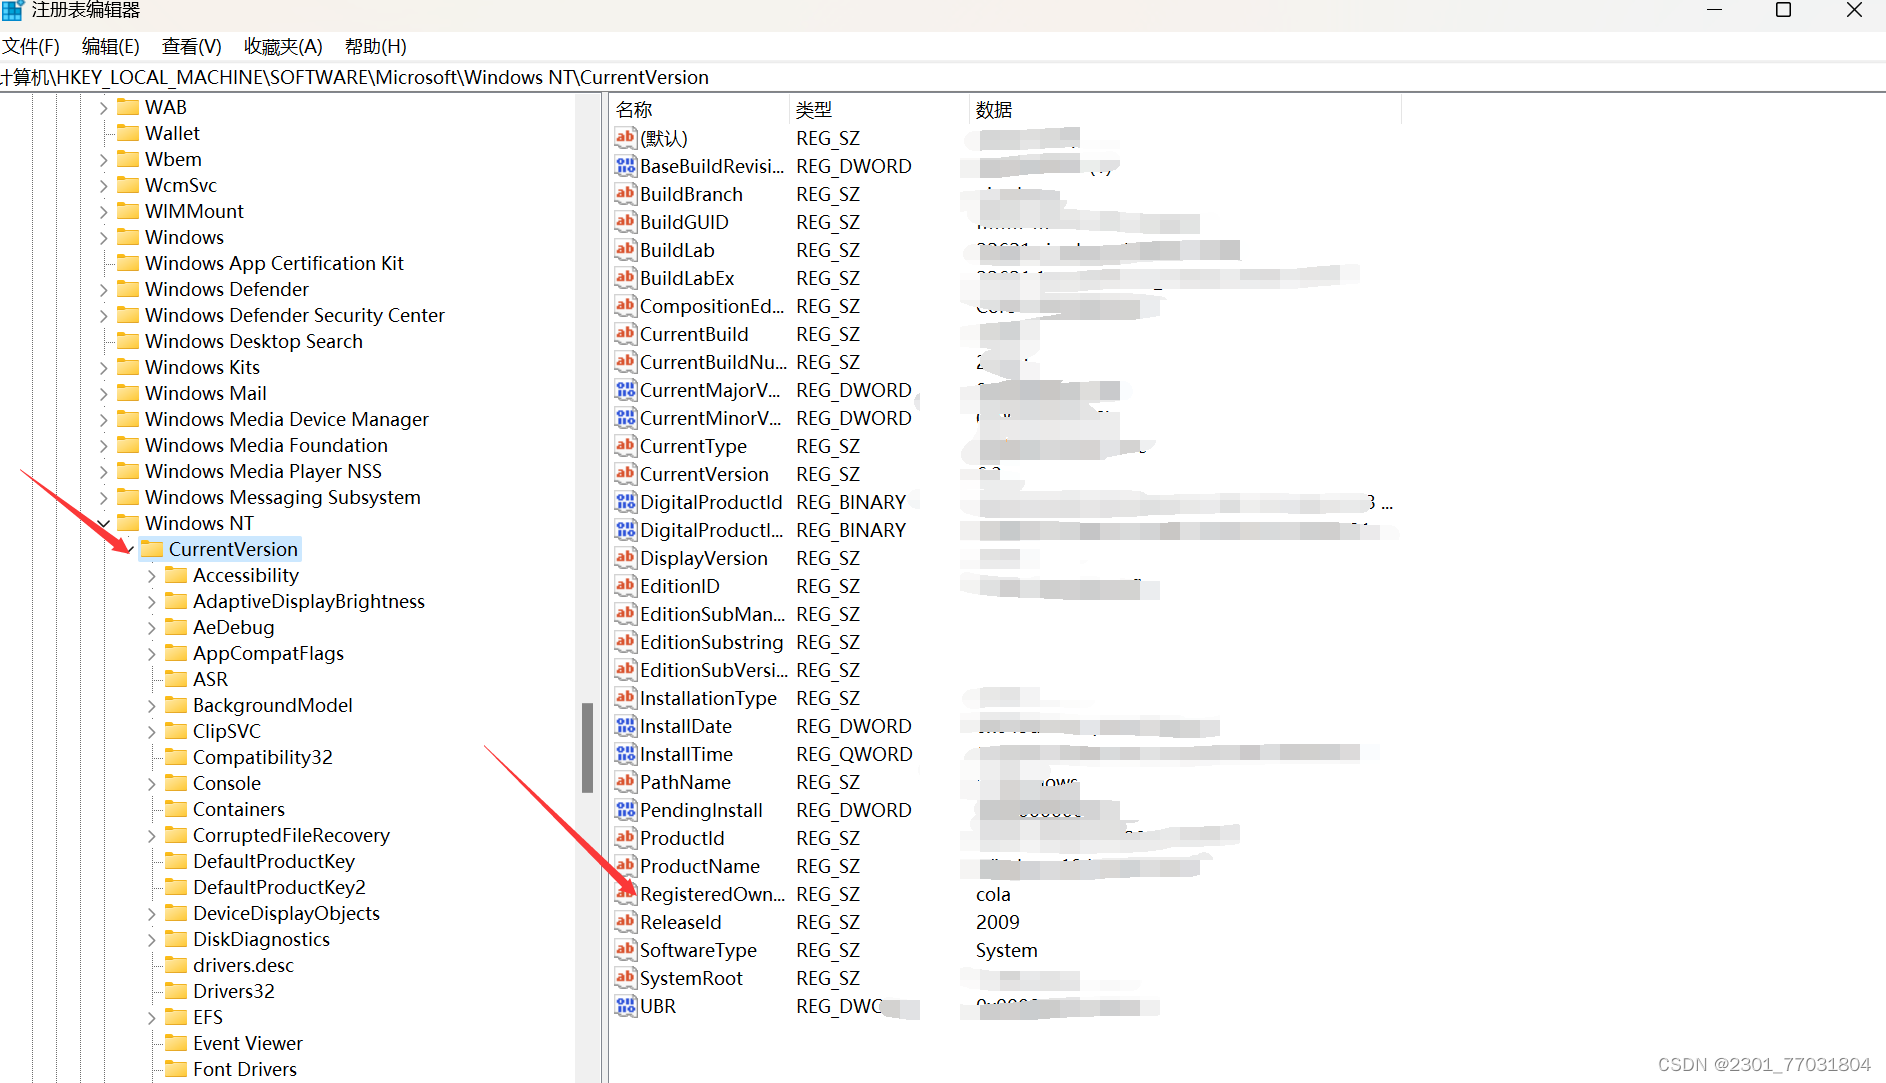Expand the WAB tree node

click(103, 107)
